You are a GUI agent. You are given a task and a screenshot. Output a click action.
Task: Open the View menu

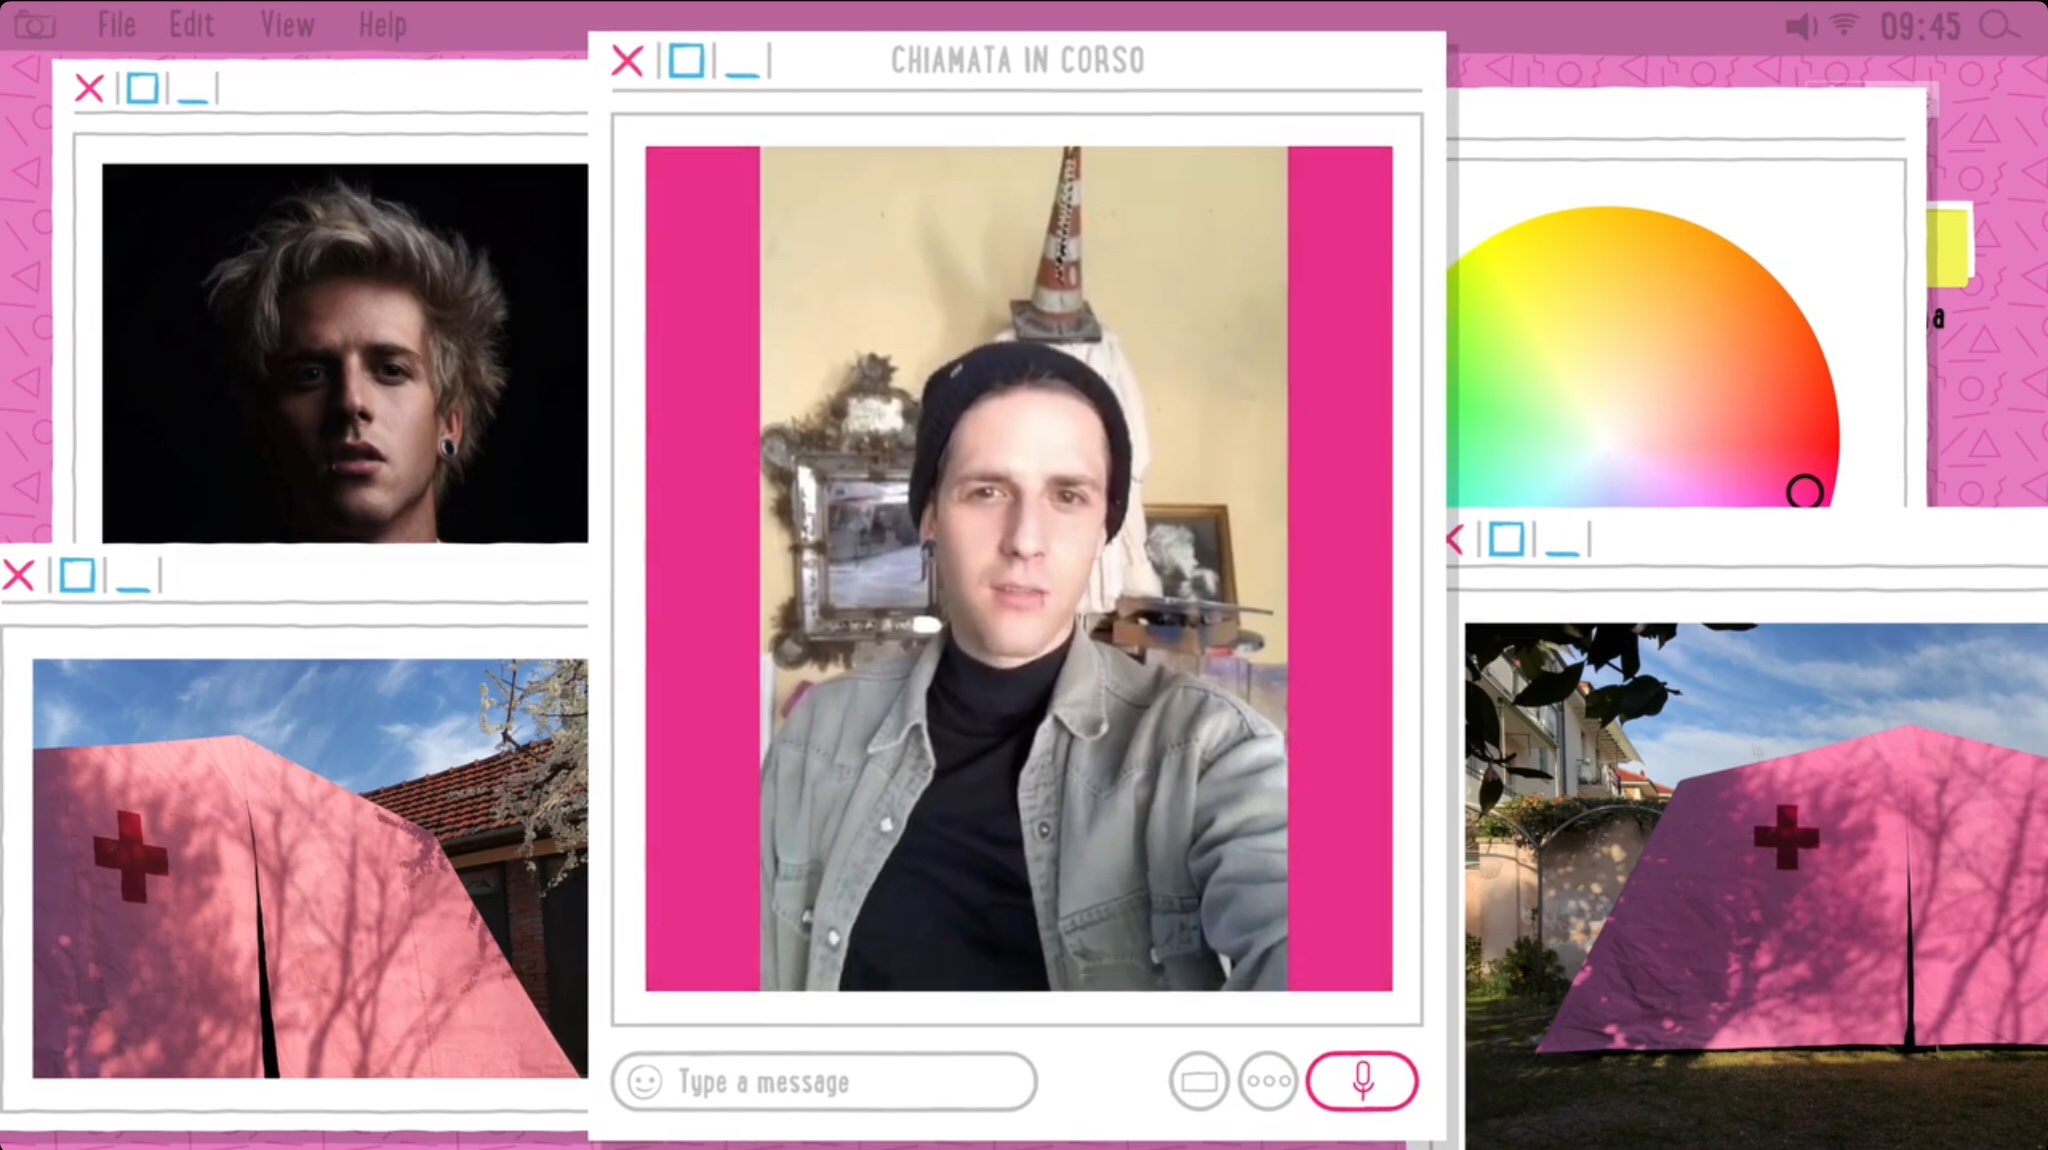(x=287, y=24)
